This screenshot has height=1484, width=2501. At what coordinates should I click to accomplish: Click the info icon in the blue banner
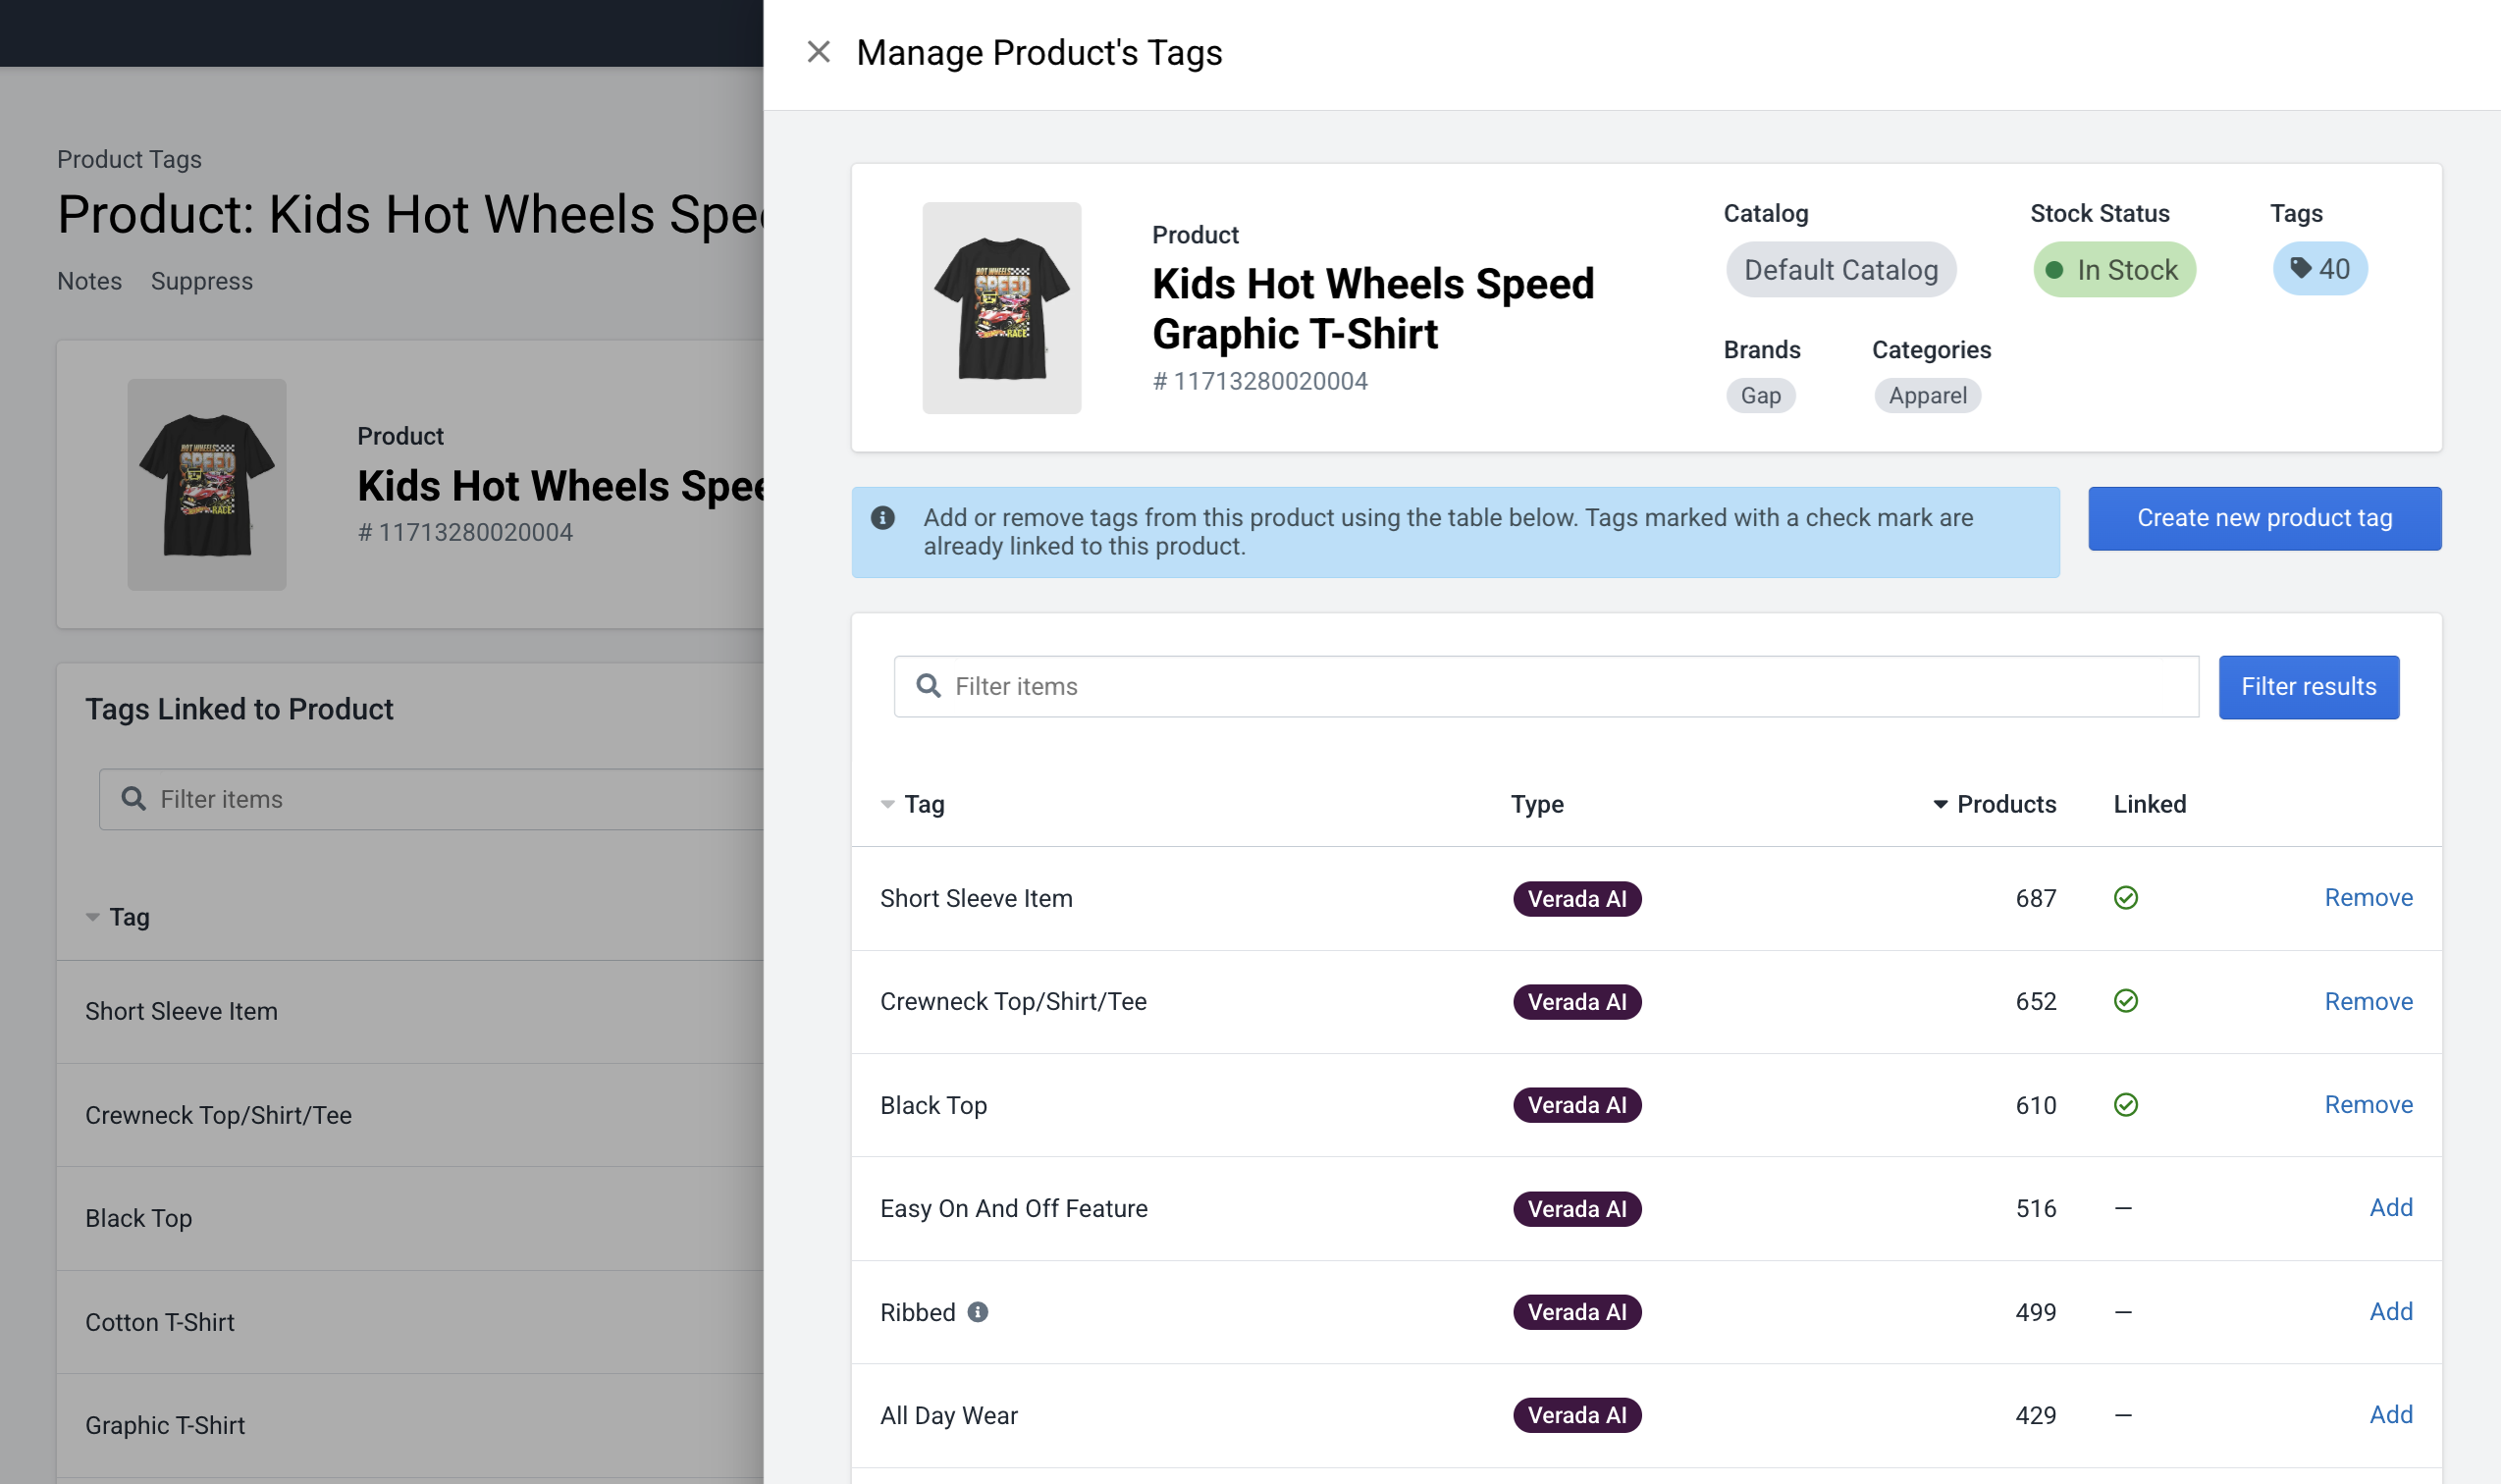pyautogui.click(x=884, y=517)
